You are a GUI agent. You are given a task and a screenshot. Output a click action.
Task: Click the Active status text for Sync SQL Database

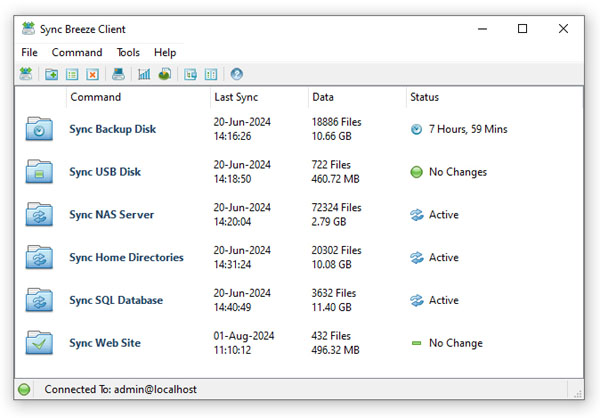(x=443, y=300)
